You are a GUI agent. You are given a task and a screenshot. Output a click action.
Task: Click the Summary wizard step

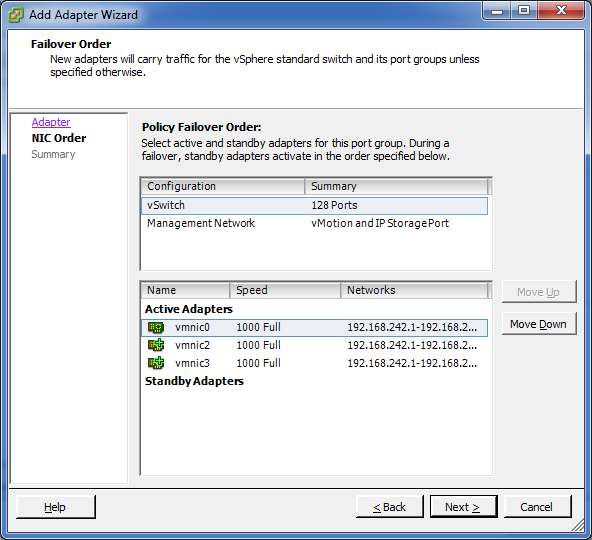53,154
